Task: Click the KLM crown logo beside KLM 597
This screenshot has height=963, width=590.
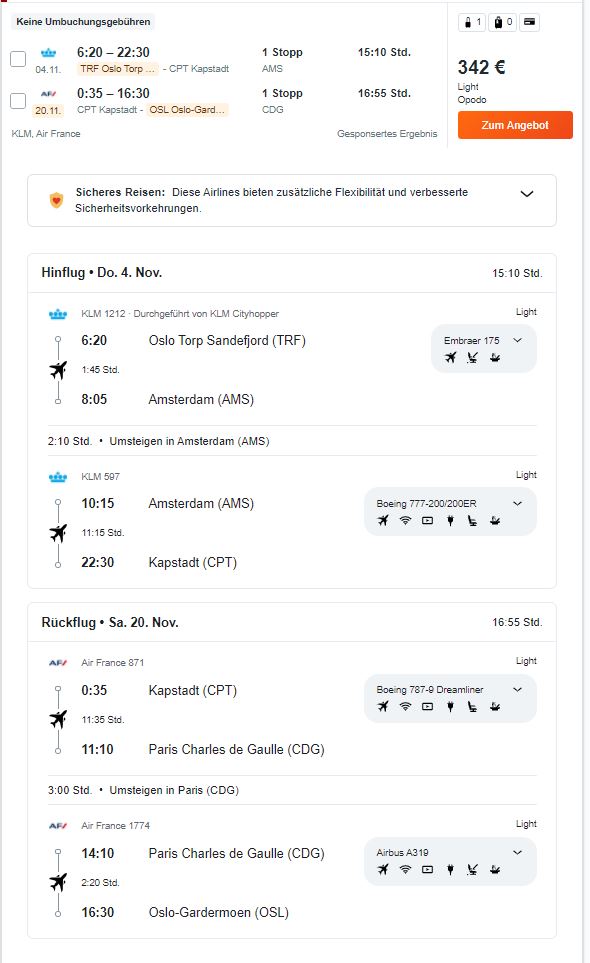Action: click(x=58, y=477)
